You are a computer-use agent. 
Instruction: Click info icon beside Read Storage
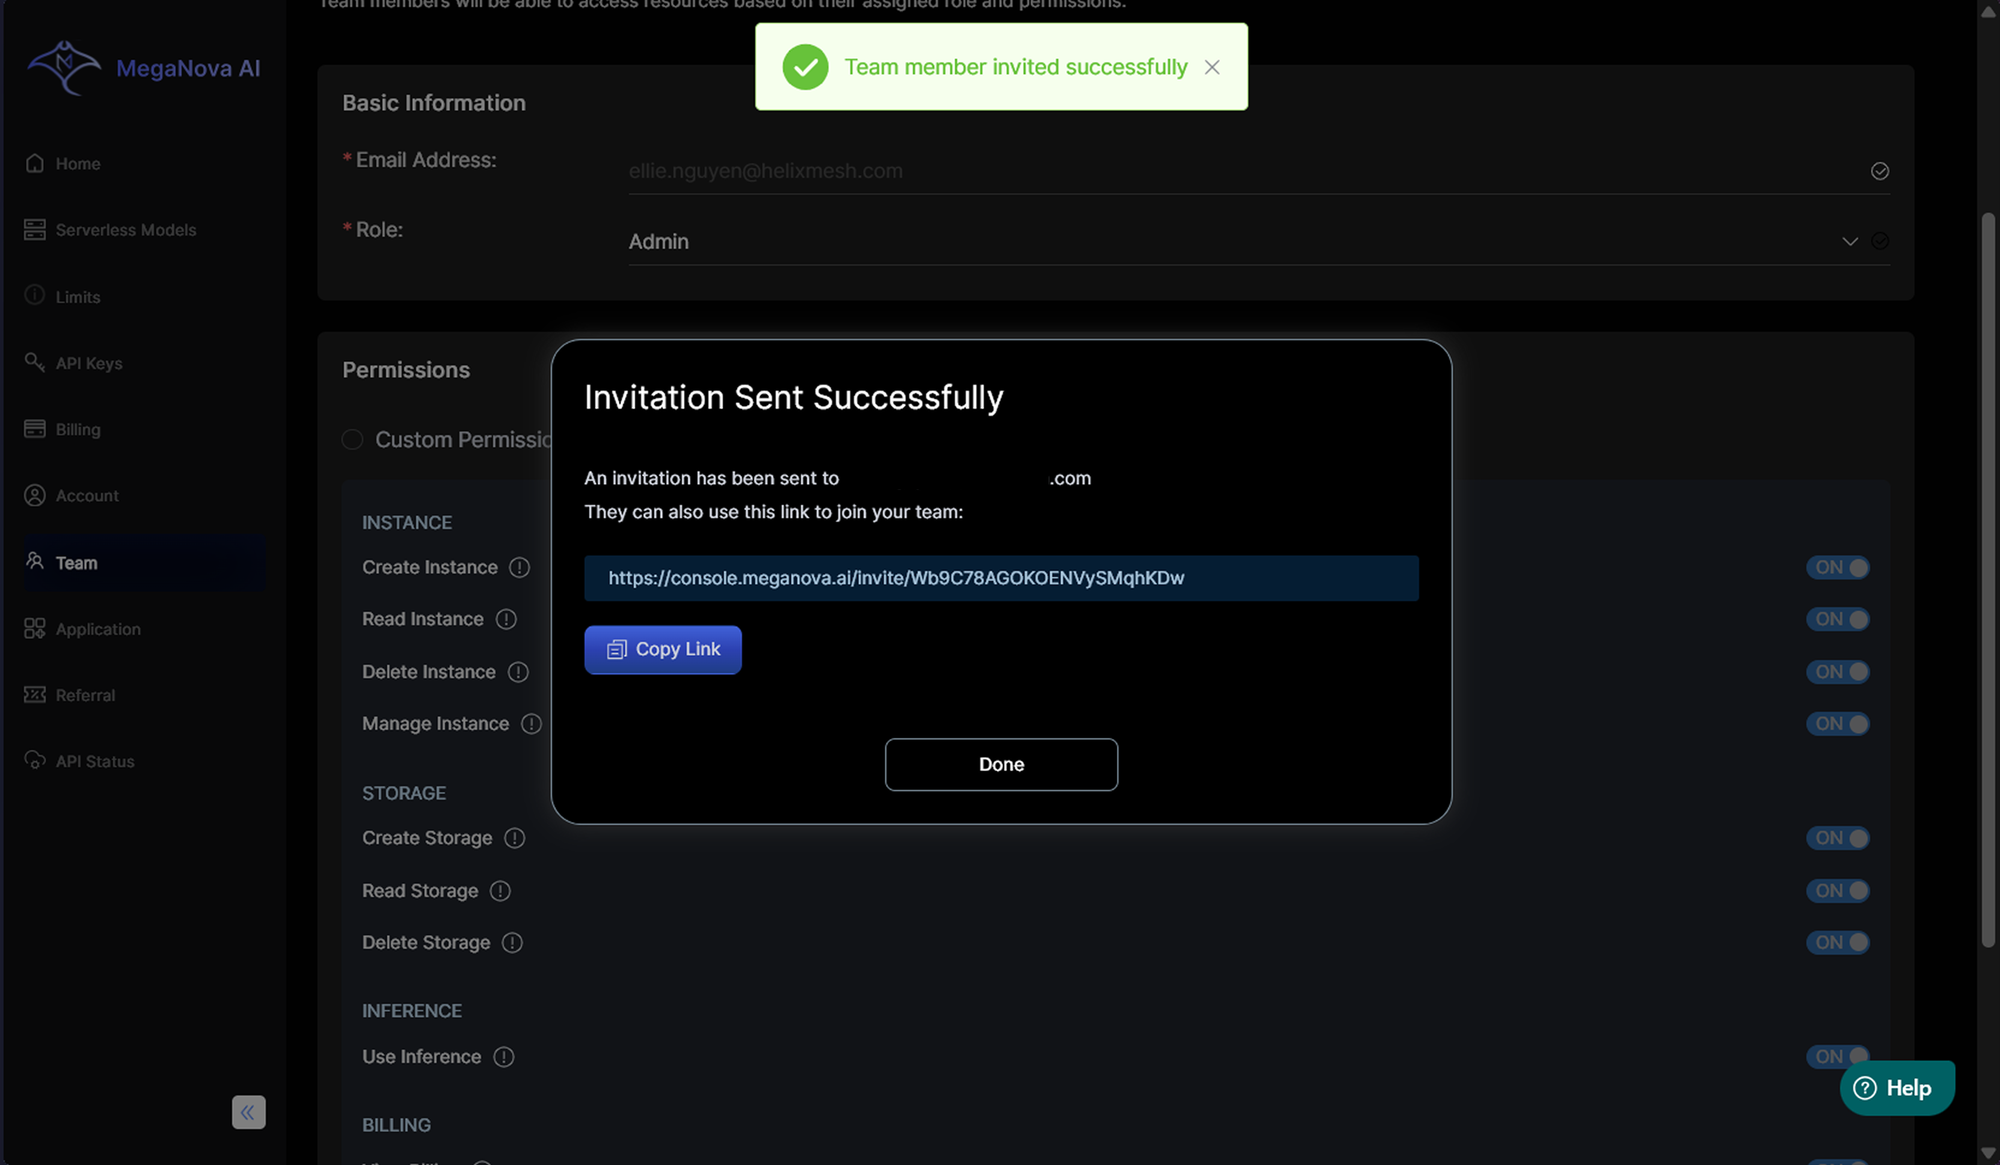[x=500, y=891]
